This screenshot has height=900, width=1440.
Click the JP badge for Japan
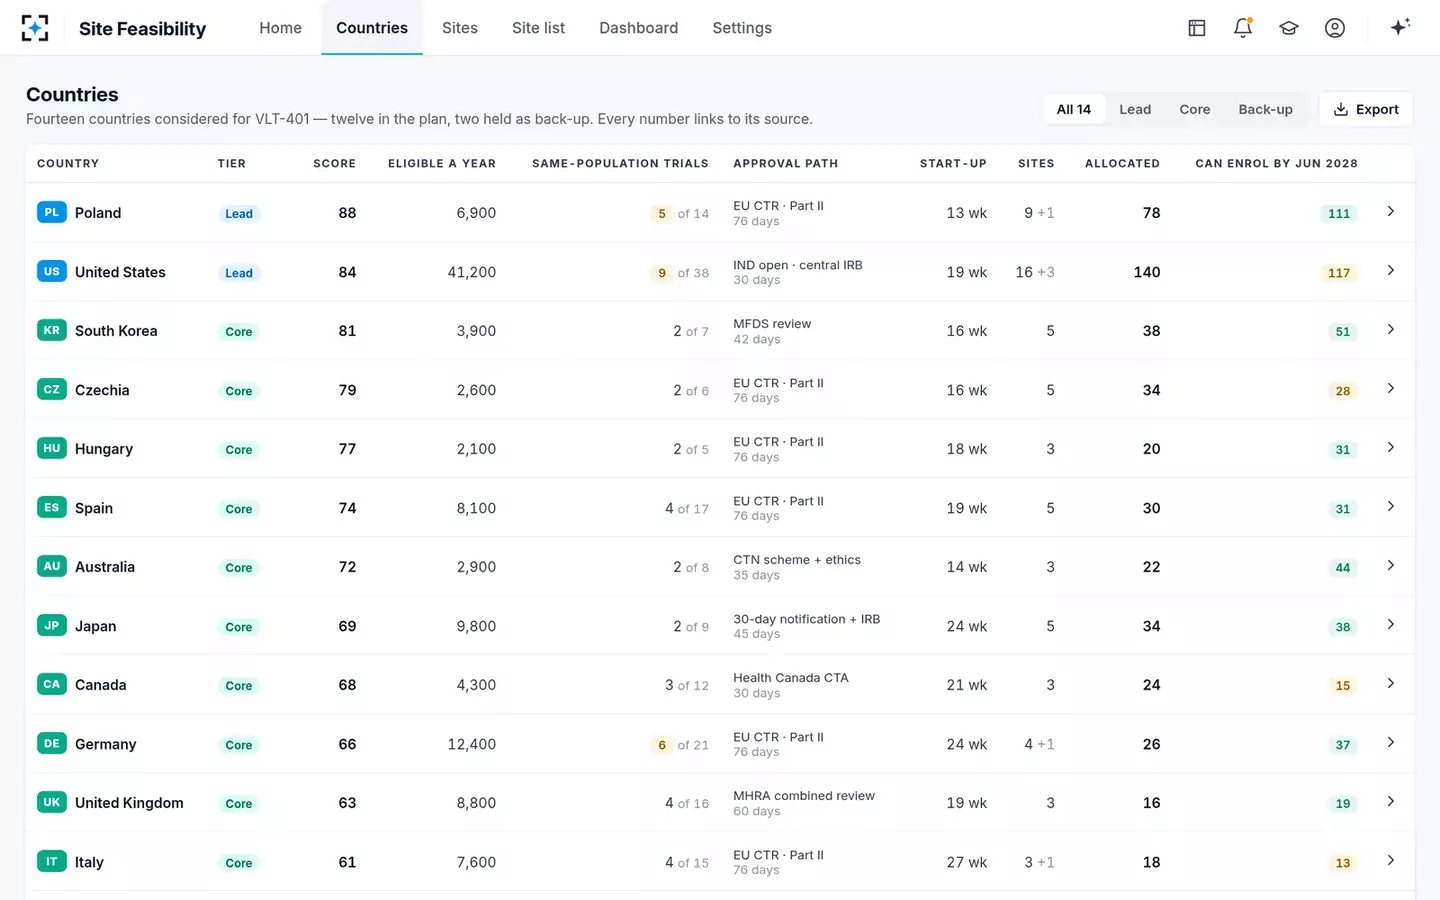(52, 625)
